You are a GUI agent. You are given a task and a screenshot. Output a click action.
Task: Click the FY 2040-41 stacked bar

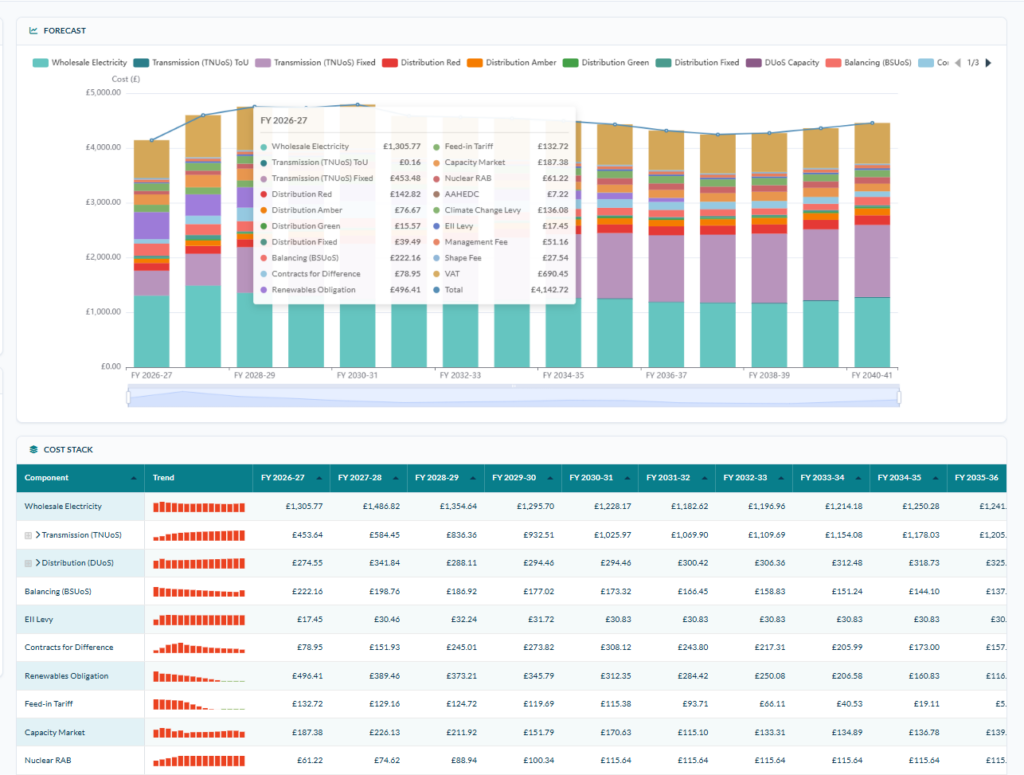click(872, 245)
